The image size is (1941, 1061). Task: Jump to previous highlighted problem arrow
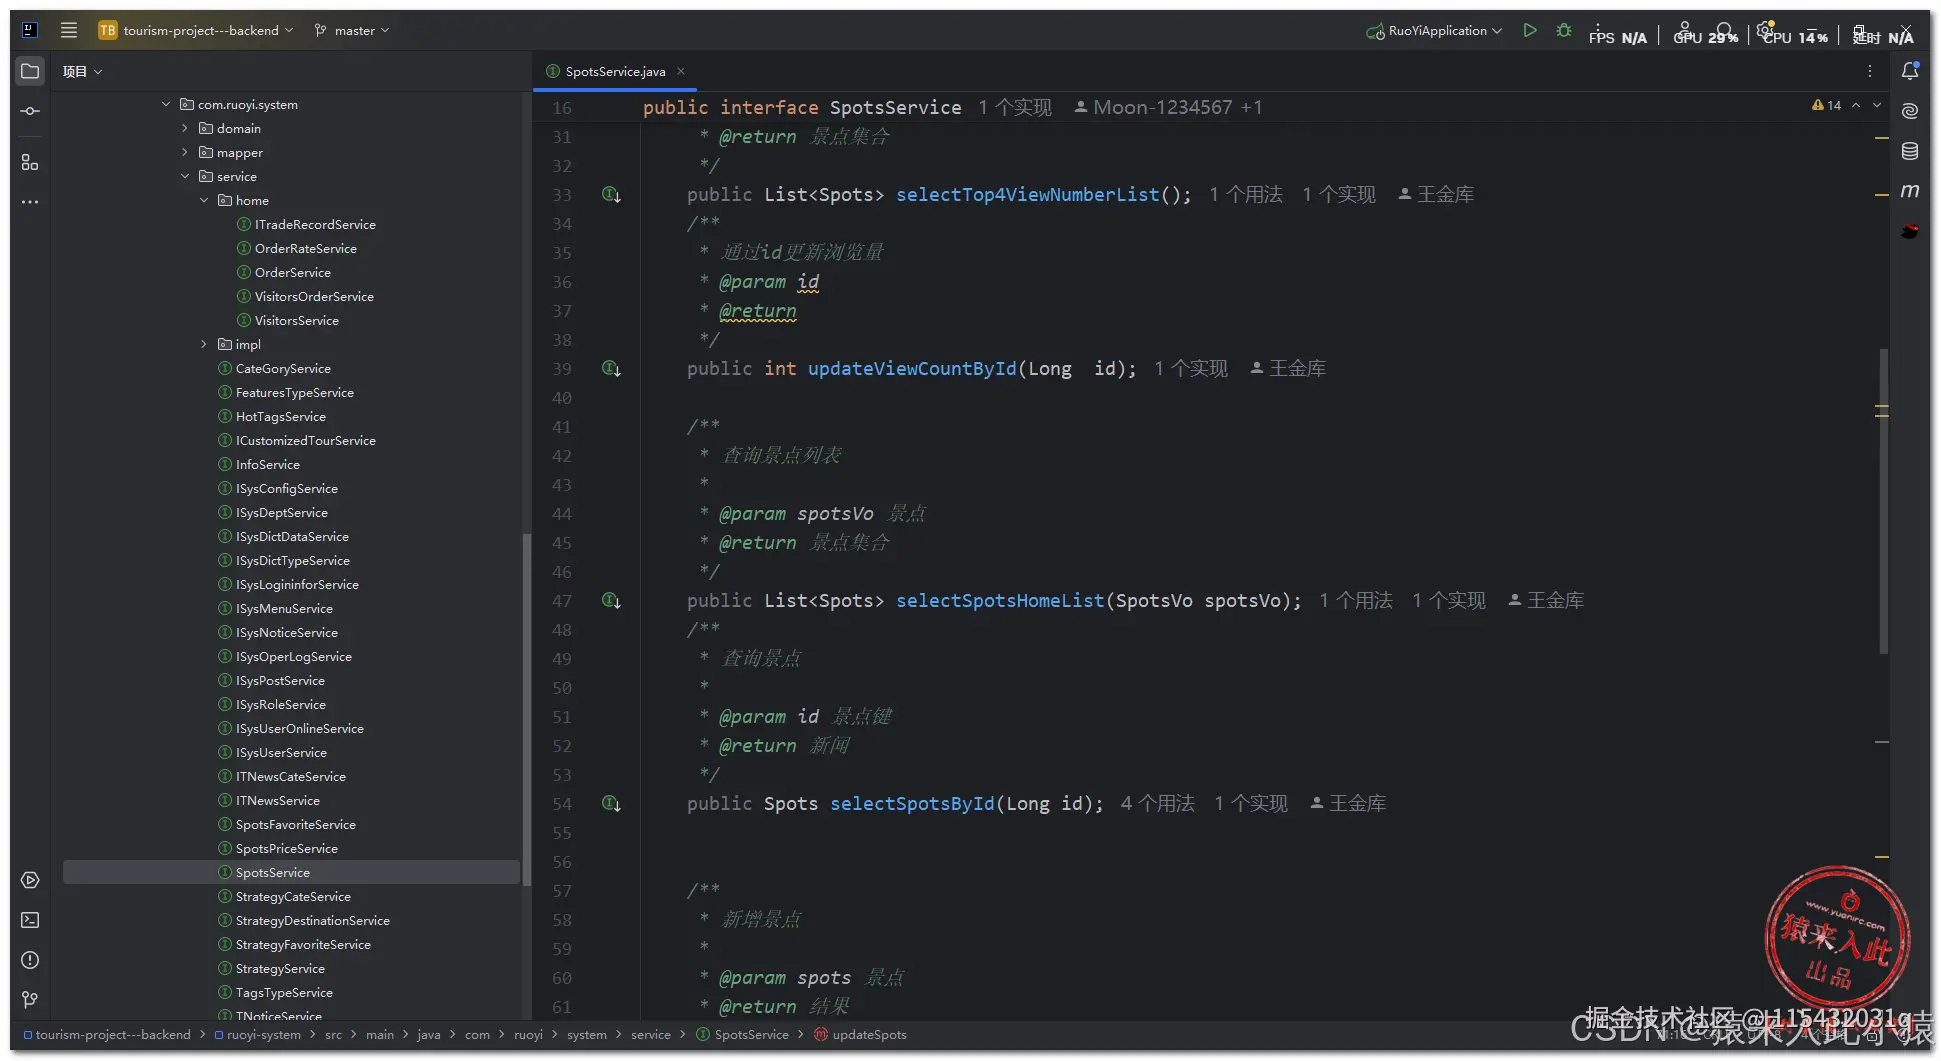pyautogui.click(x=1856, y=105)
